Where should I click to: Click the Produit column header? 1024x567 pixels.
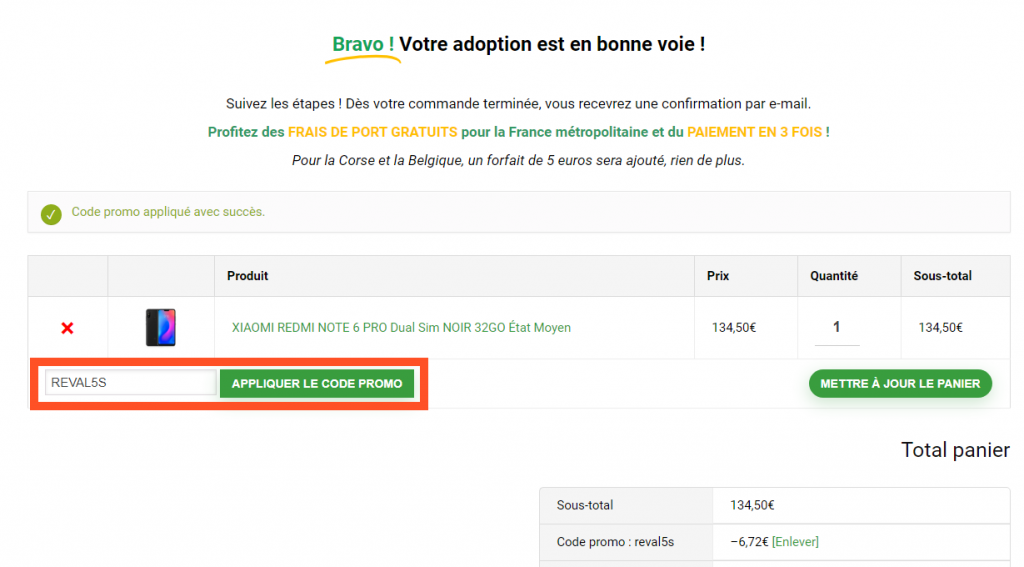248,276
